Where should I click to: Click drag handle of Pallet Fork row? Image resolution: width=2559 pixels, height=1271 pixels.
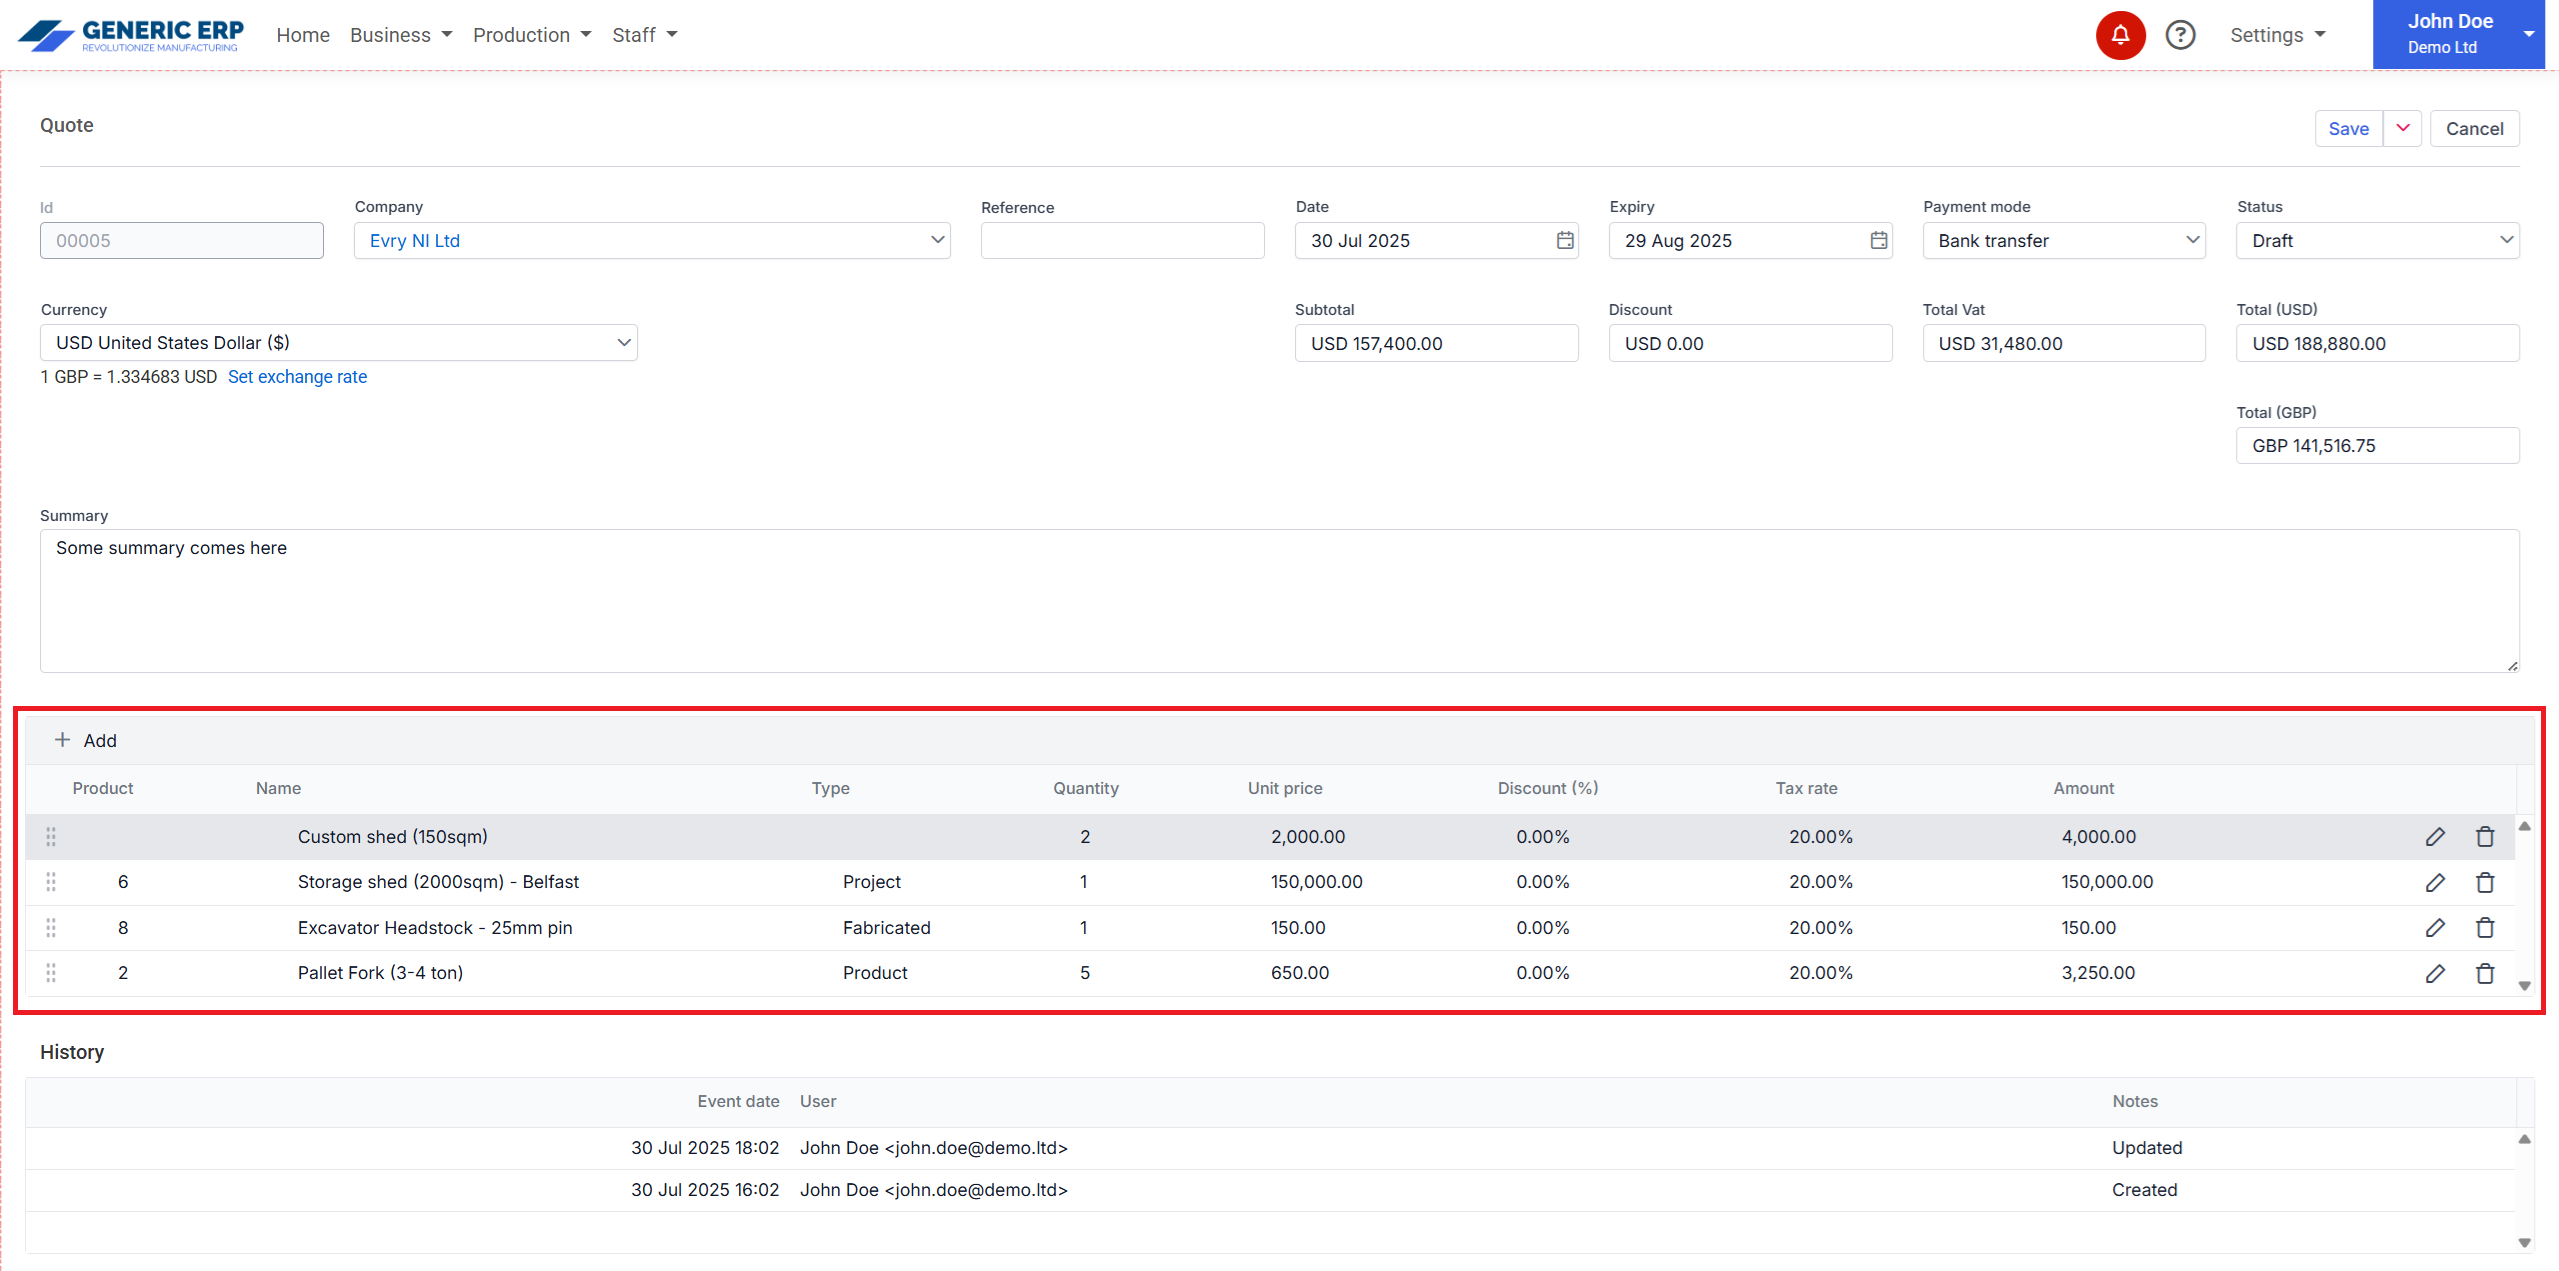click(x=51, y=973)
